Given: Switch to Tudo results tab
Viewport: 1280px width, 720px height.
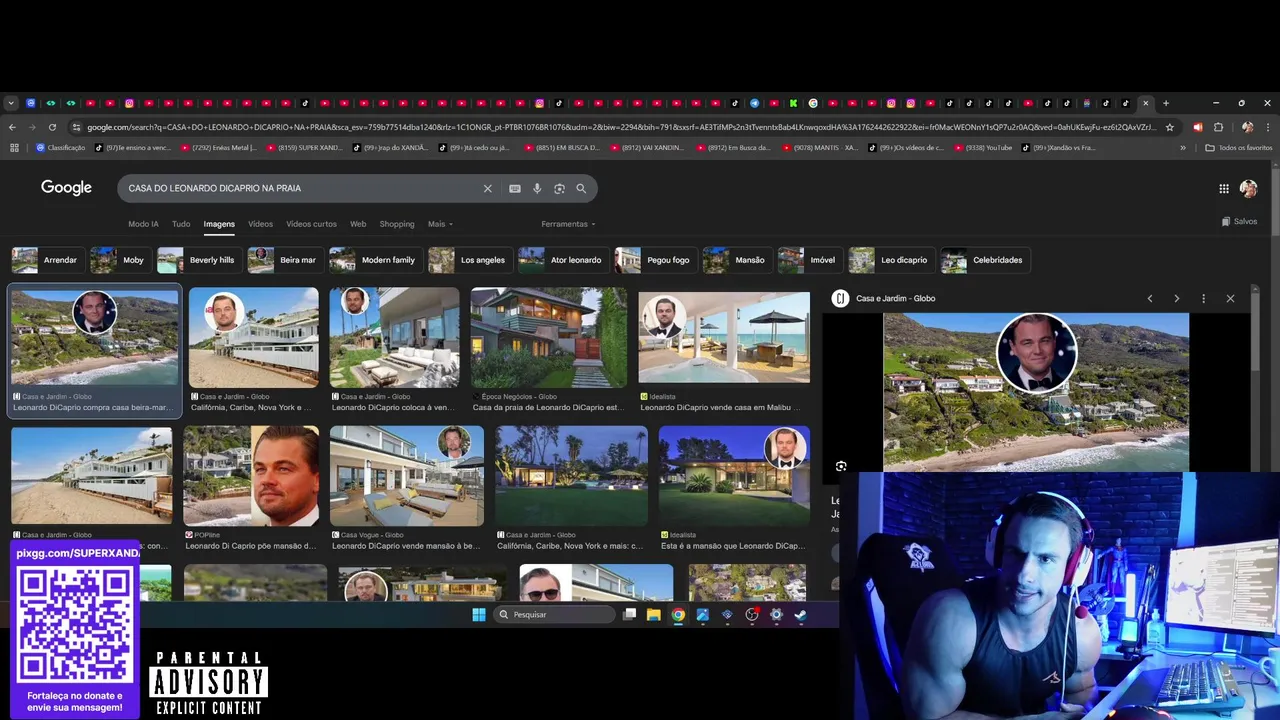Looking at the screenshot, I should tap(181, 224).
